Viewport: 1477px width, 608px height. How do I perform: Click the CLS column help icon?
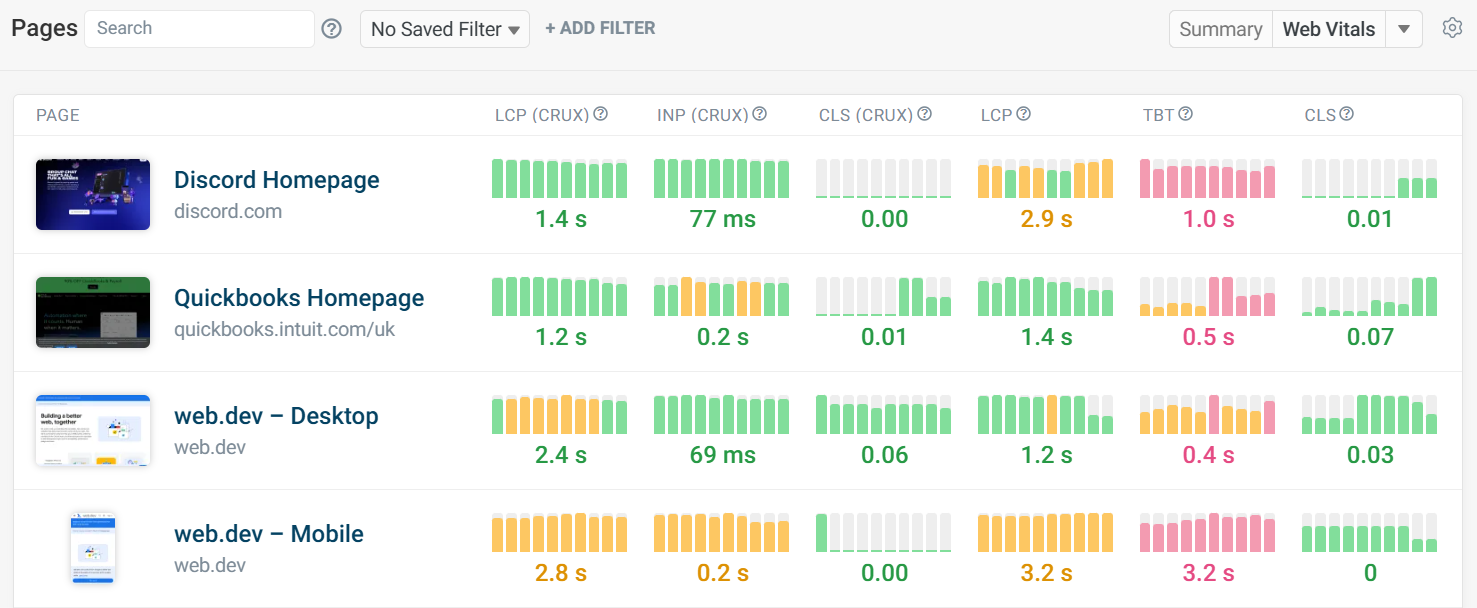(1348, 113)
